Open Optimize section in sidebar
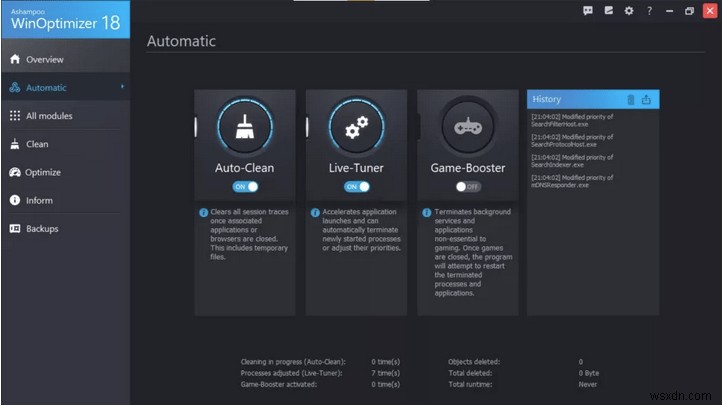 (x=65, y=172)
